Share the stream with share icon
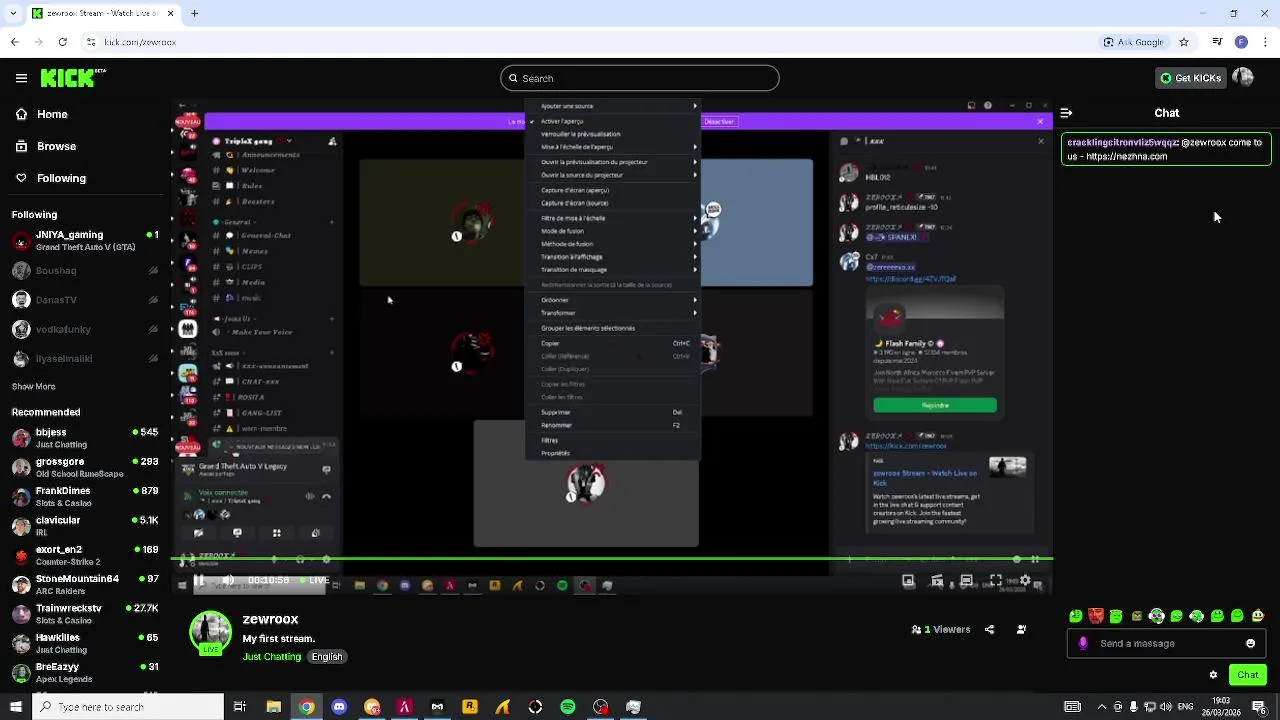The image size is (1280, 720). [x=990, y=630]
